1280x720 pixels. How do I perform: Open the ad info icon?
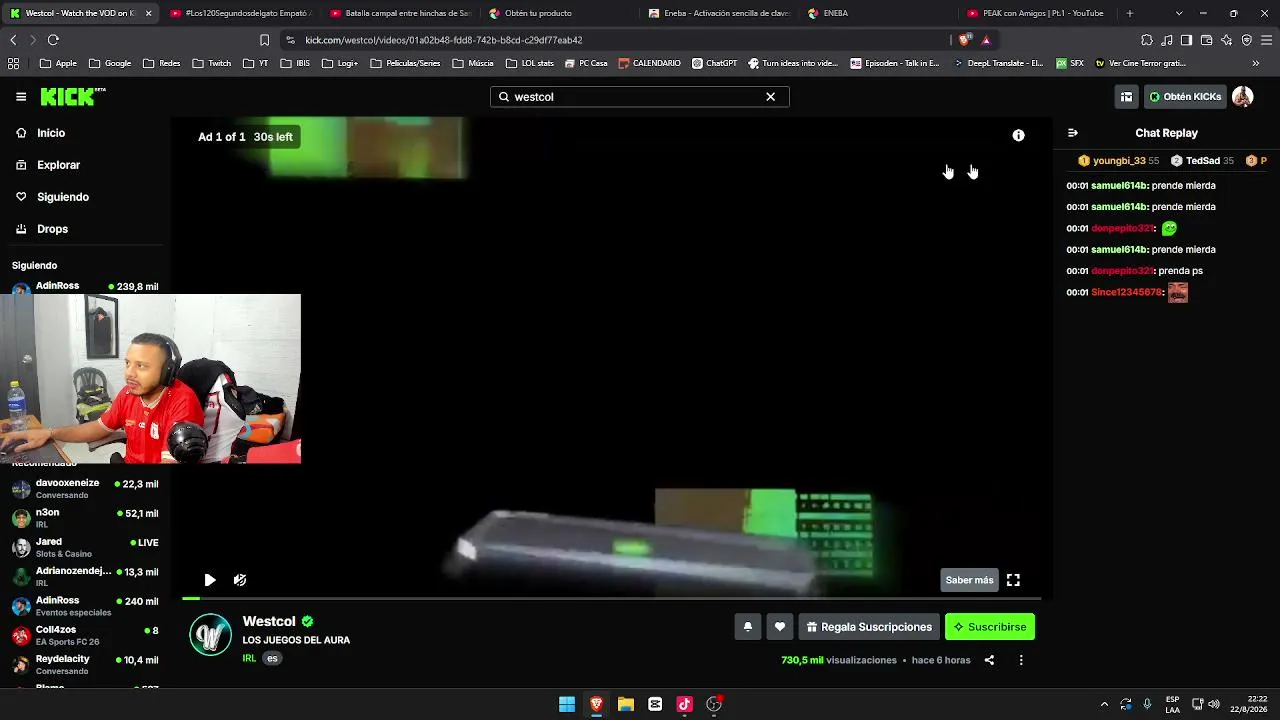click(x=1018, y=135)
